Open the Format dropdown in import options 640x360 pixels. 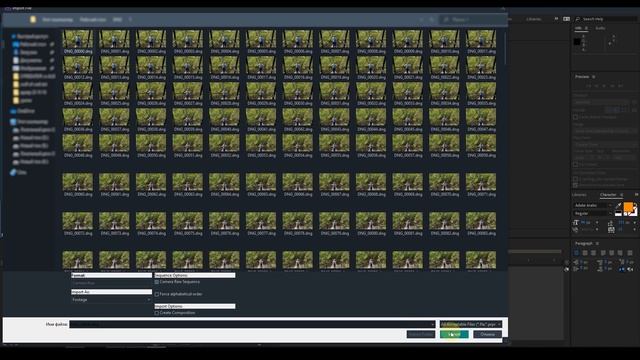point(111,283)
